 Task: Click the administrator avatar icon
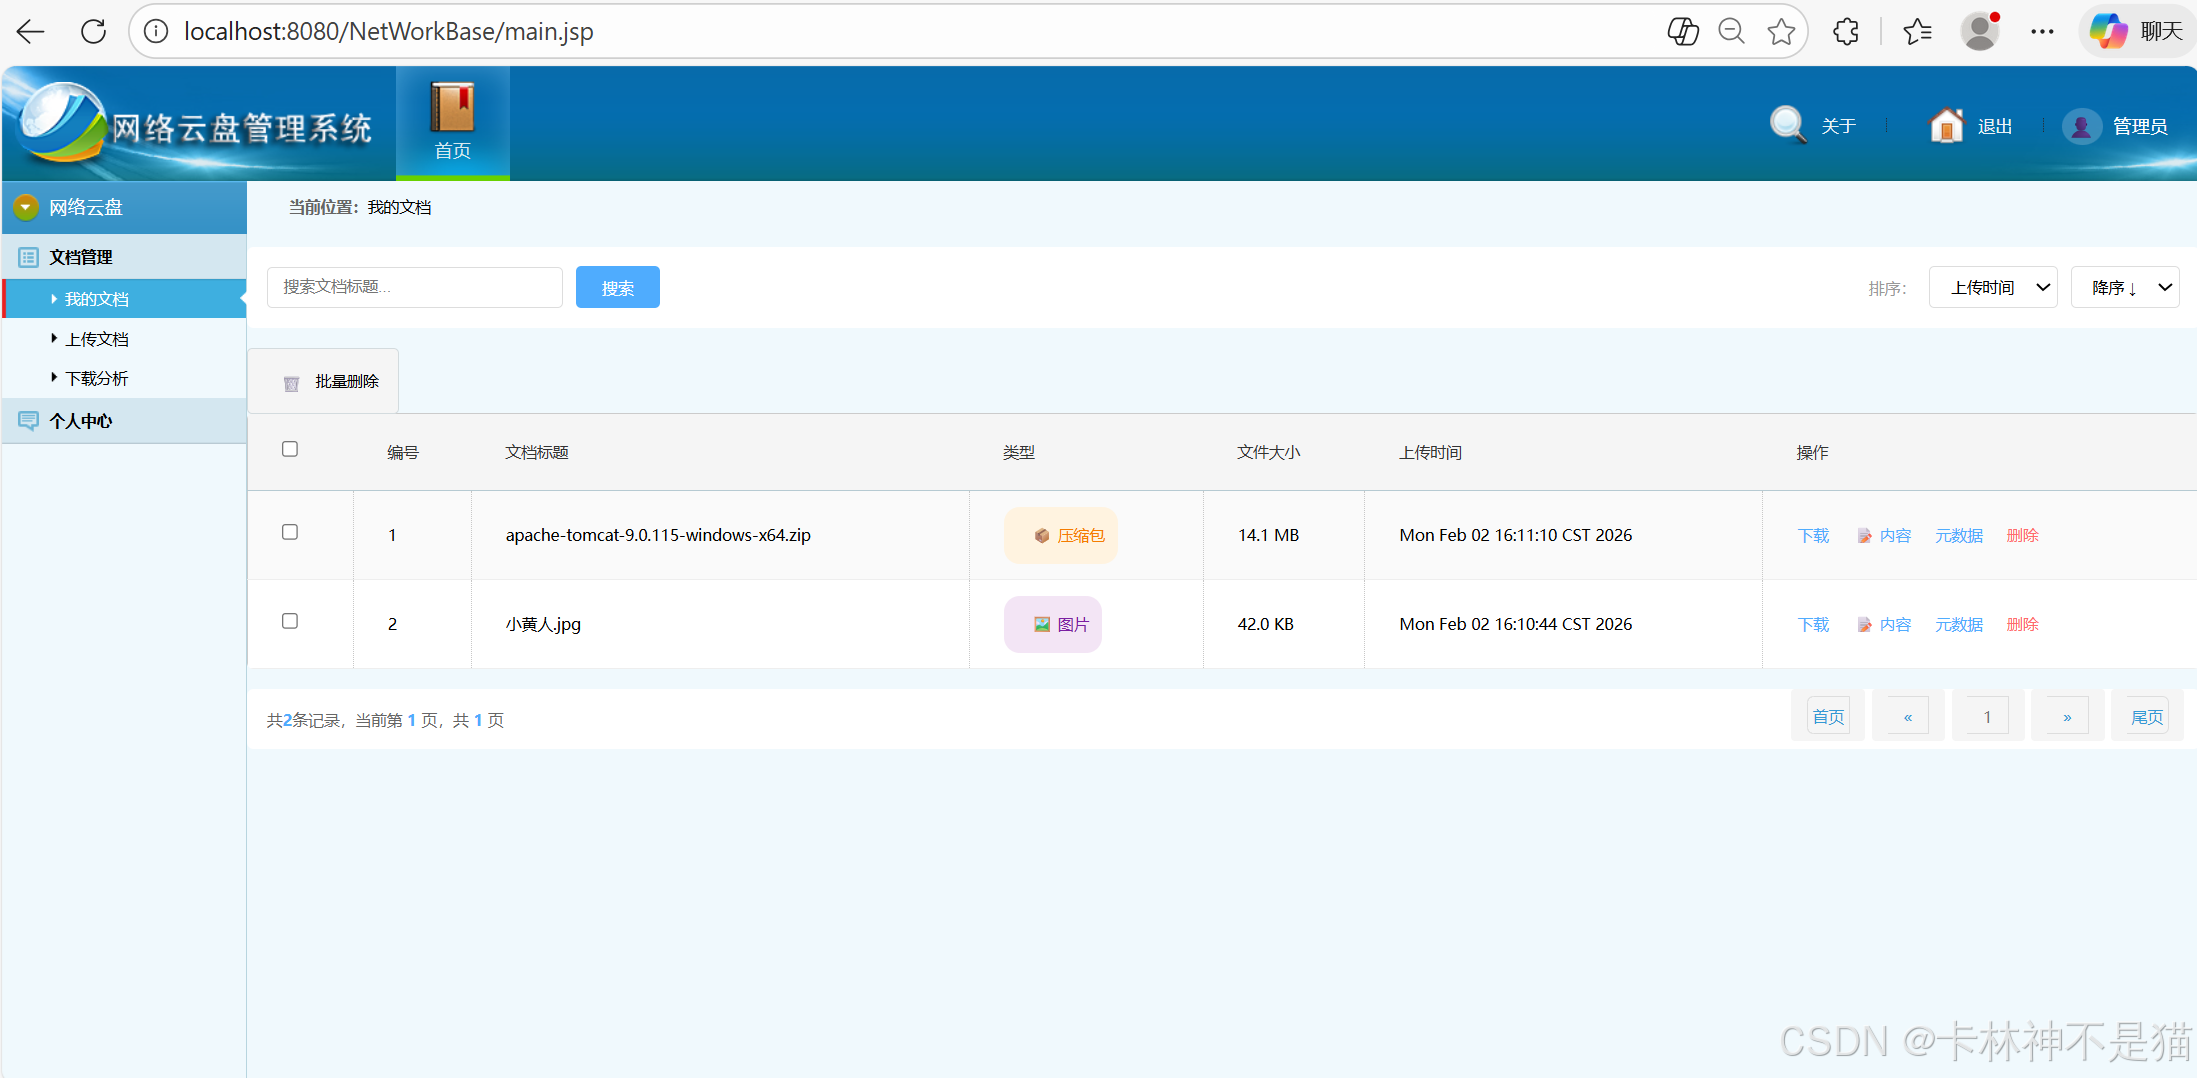2081,126
